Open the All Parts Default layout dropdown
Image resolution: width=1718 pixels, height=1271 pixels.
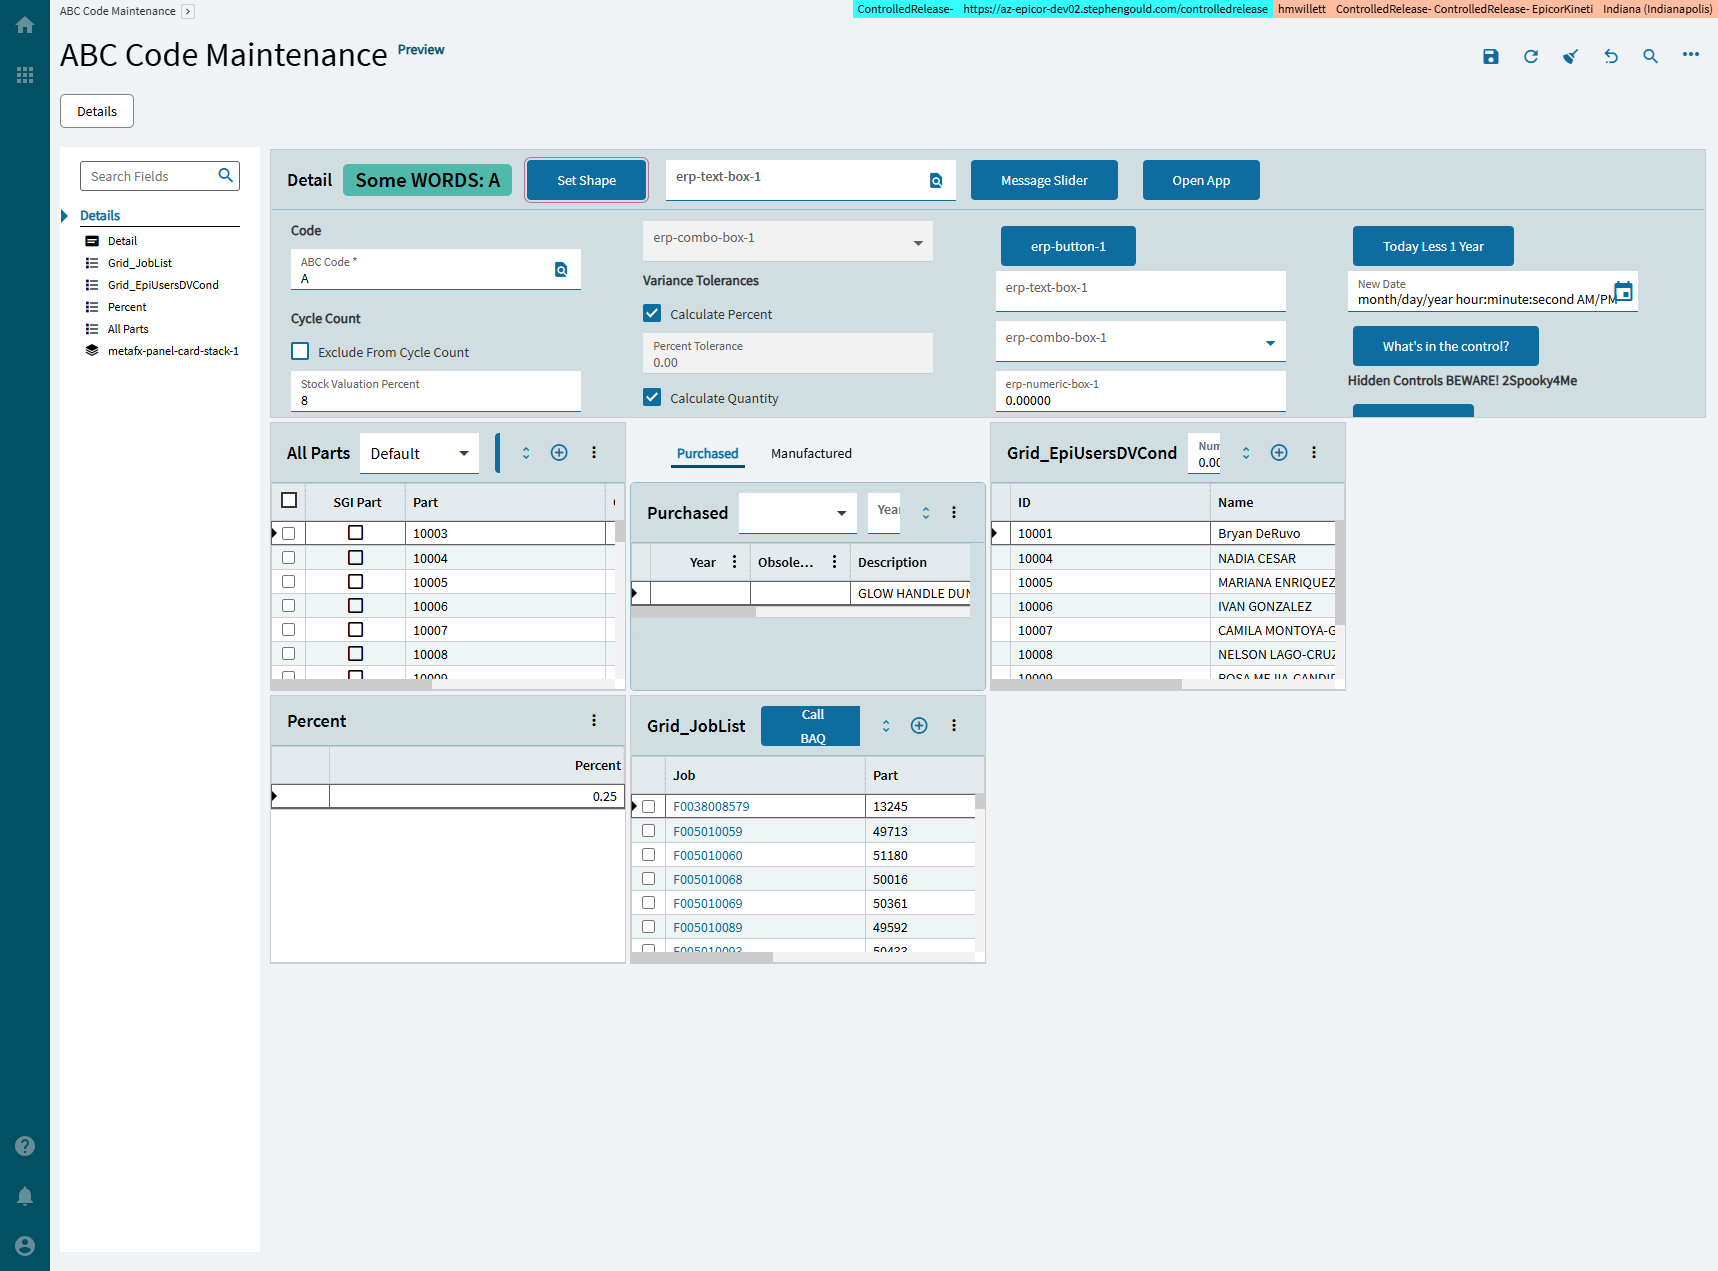[x=419, y=453]
